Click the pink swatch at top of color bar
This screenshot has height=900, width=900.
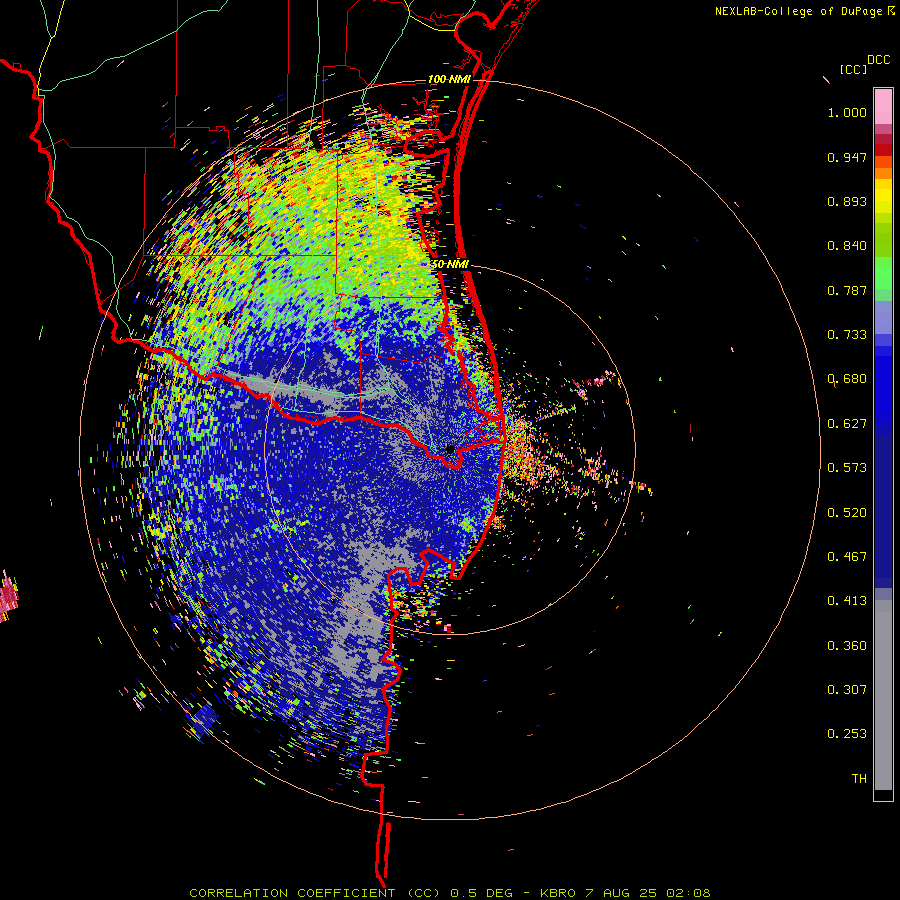pos(883,106)
